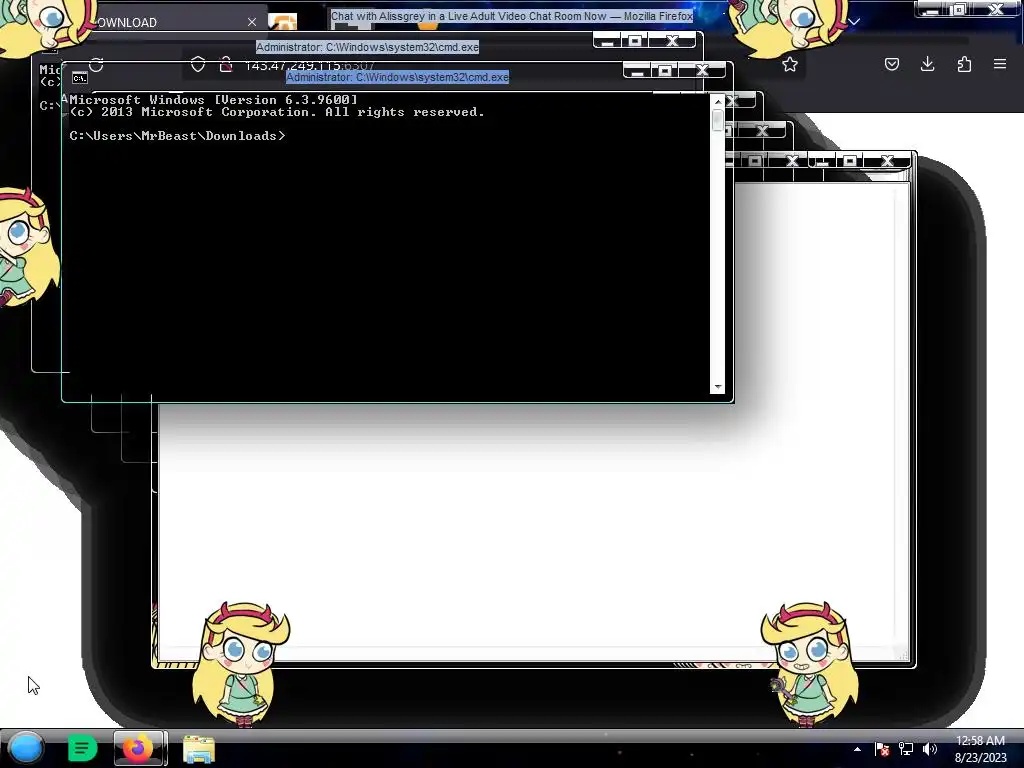Minimize the cmd.exe window behind the front one
Screen dimensions: 1024x768
(607, 41)
